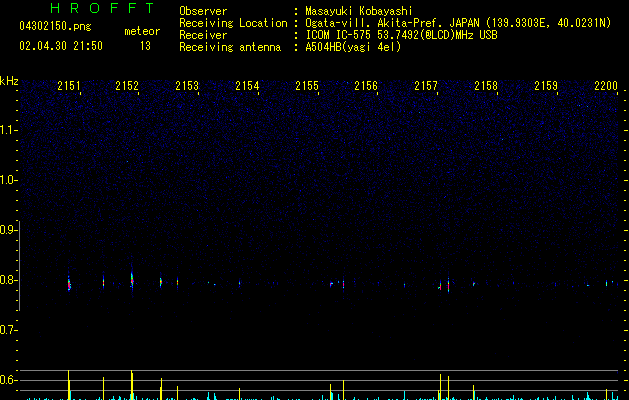
Task: Click the tall yellow intensity spike just before 2152
Action: [x=132, y=385]
